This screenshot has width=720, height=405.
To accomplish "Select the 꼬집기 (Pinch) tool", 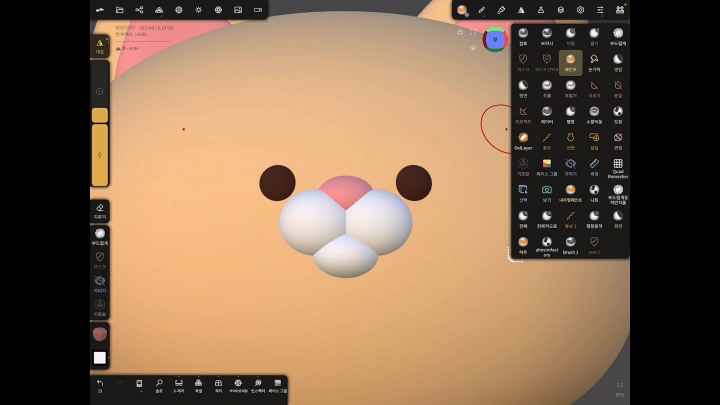I will (570, 89).
